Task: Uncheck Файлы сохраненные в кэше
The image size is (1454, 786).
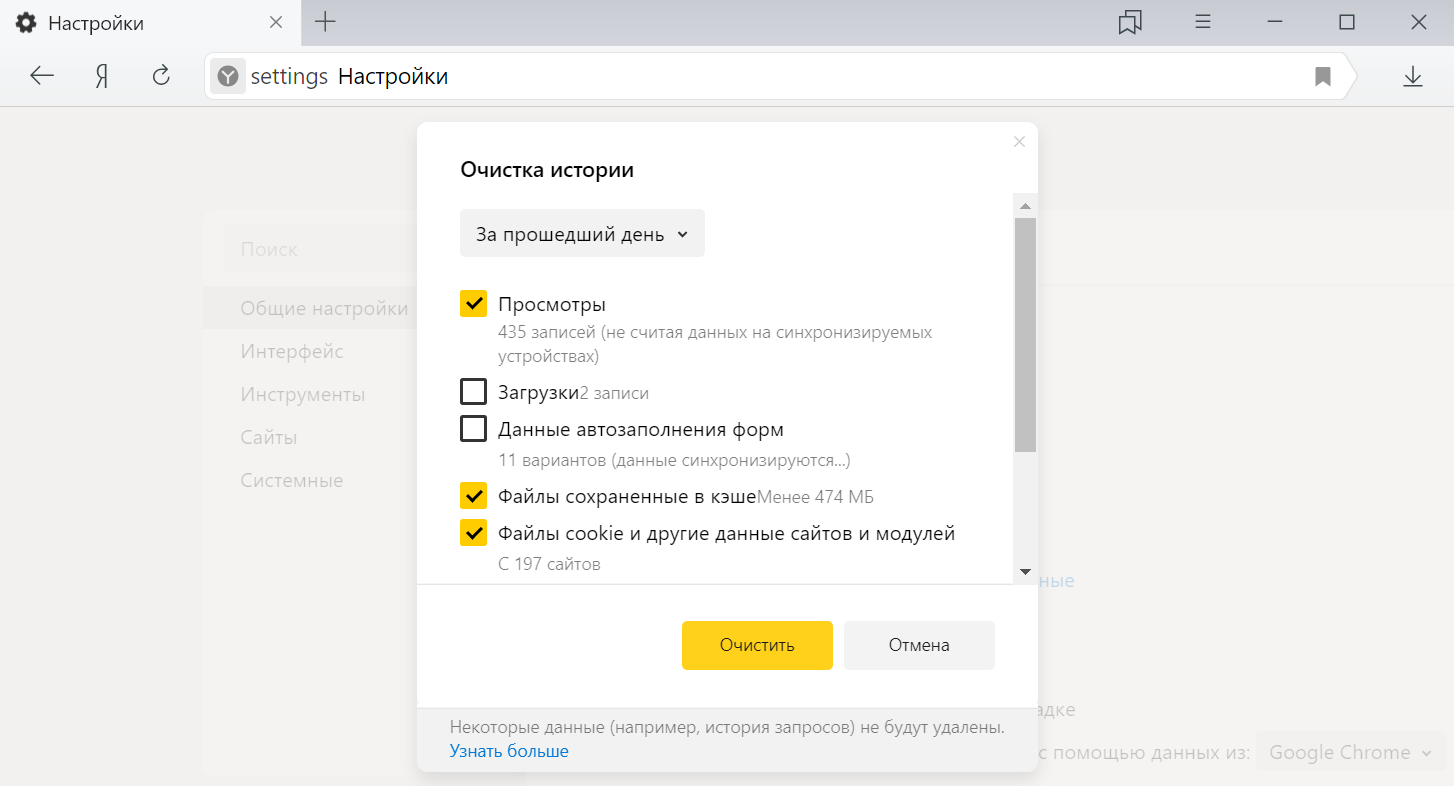Action: 473,496
